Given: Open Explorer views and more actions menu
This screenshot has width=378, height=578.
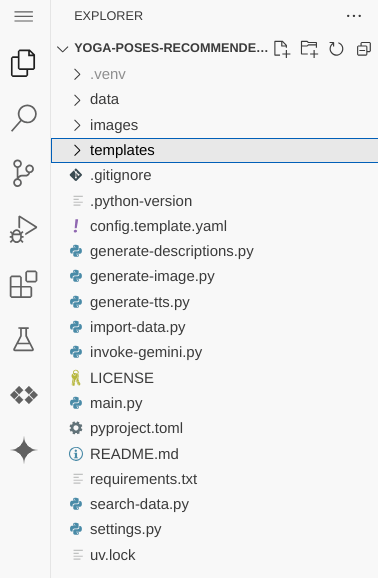Looking at the screenshot, I should click(x=354, y=16).
